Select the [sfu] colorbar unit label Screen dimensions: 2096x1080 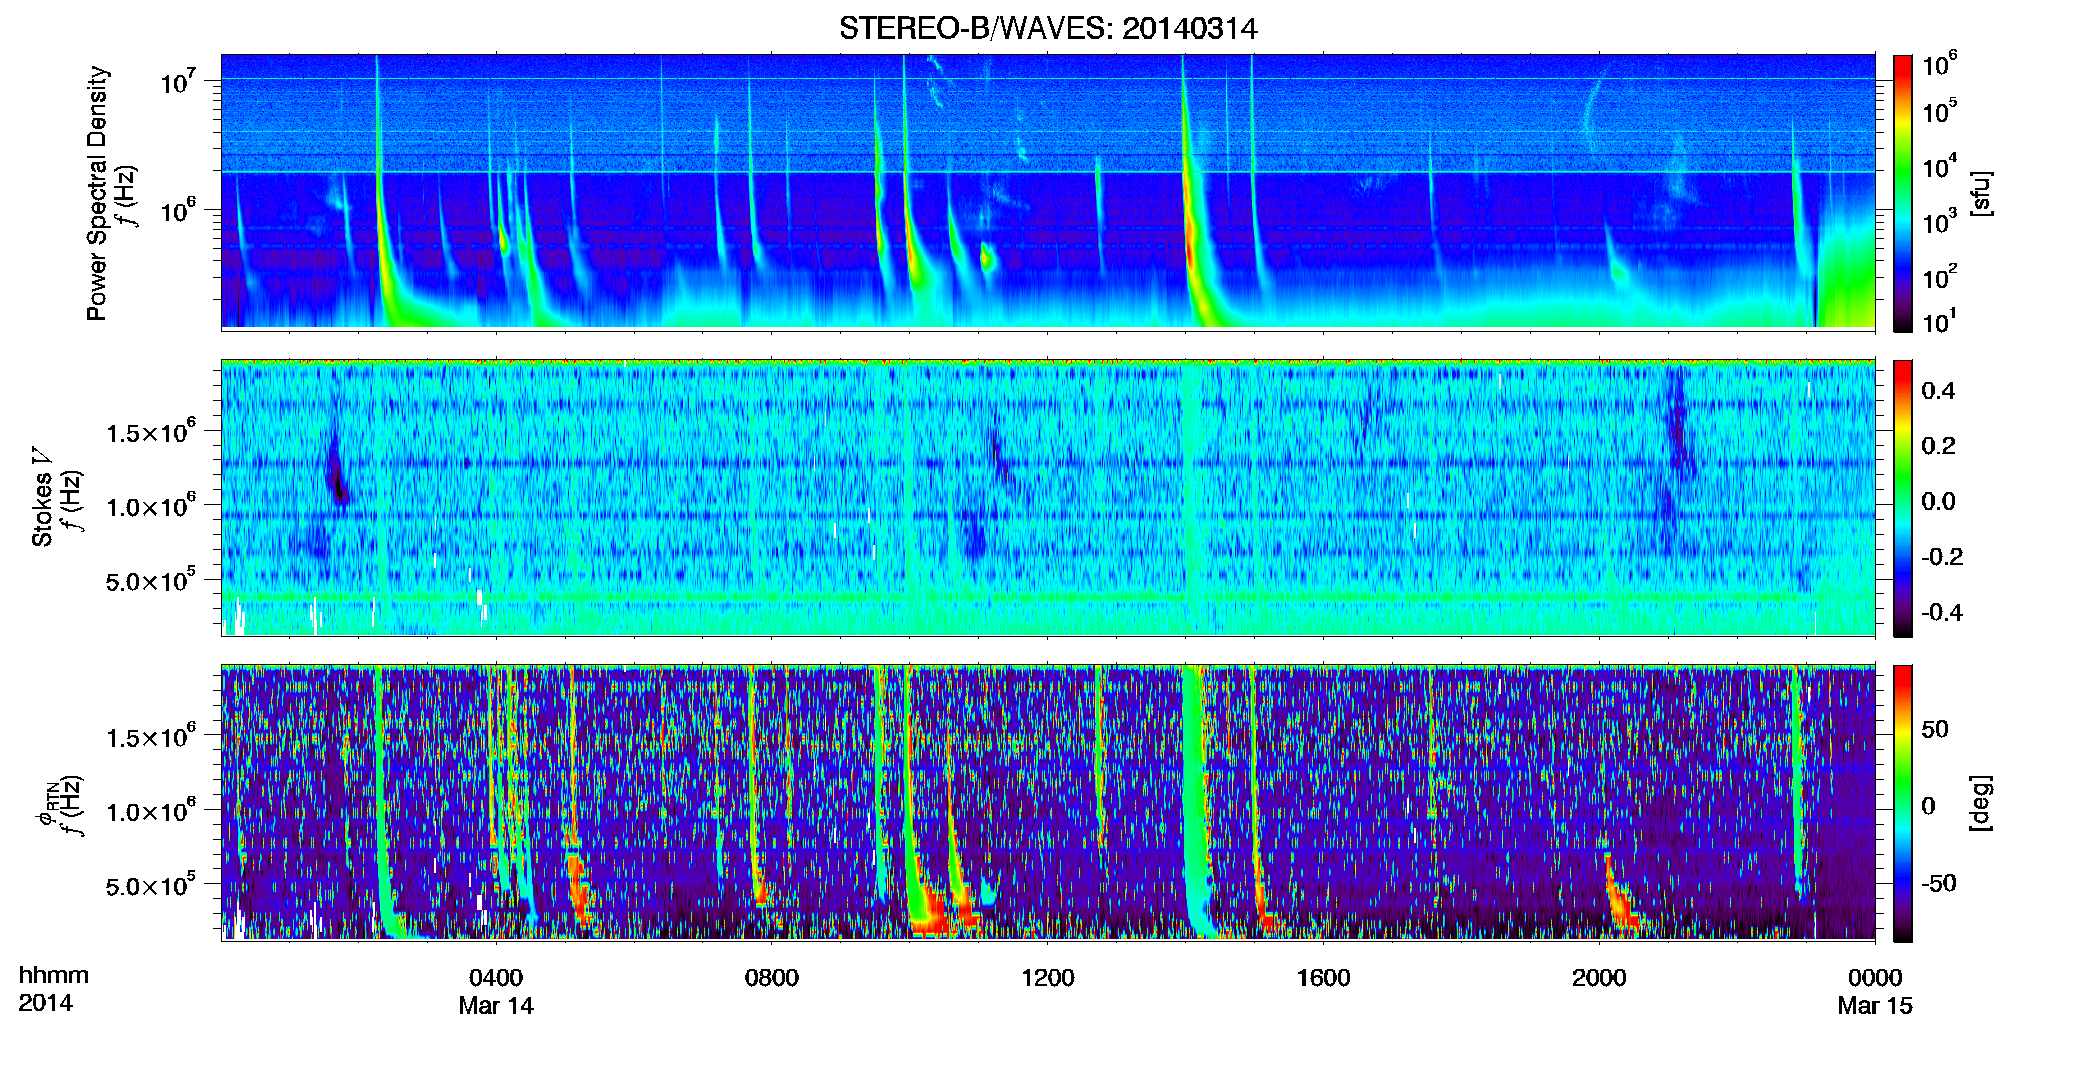1981,193
